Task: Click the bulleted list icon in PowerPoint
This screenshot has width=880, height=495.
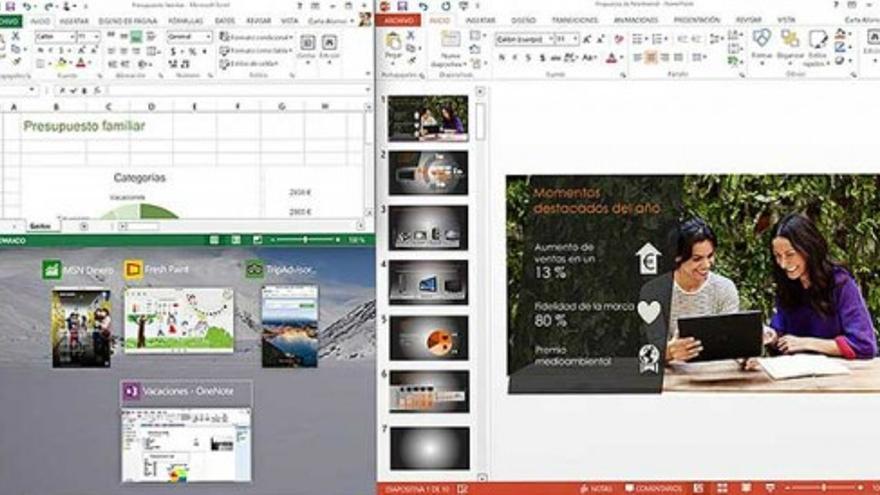Action: pos(638,39)
